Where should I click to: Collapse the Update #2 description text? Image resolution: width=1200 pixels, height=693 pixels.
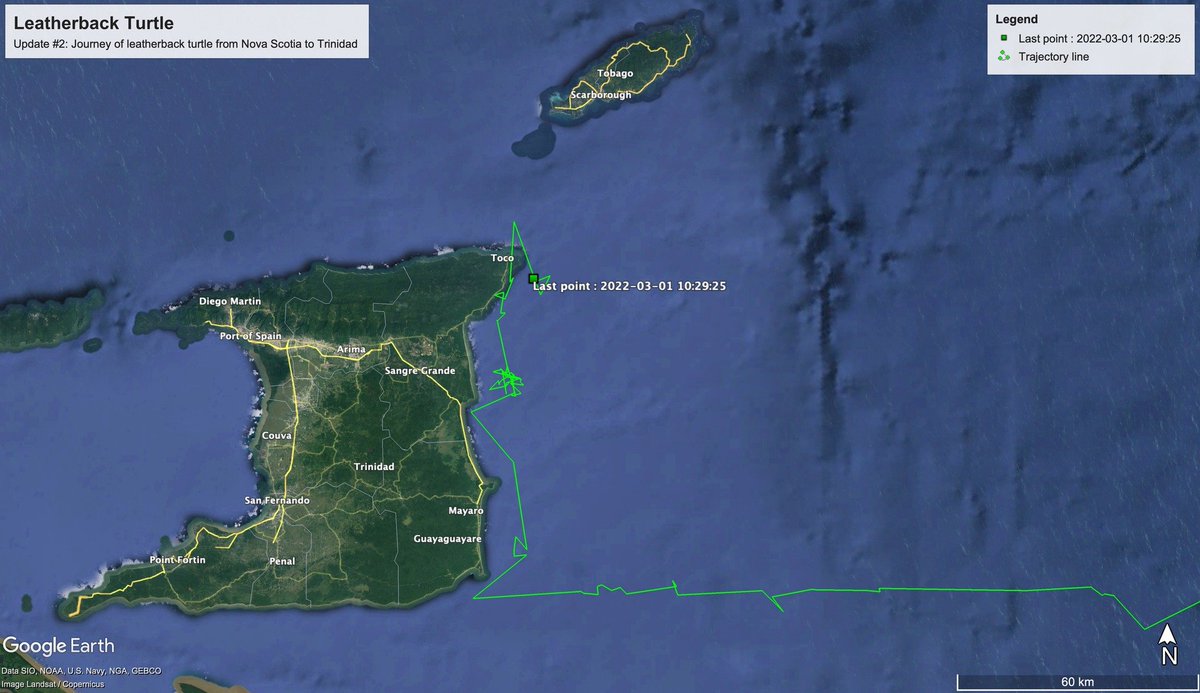(185, 44)
